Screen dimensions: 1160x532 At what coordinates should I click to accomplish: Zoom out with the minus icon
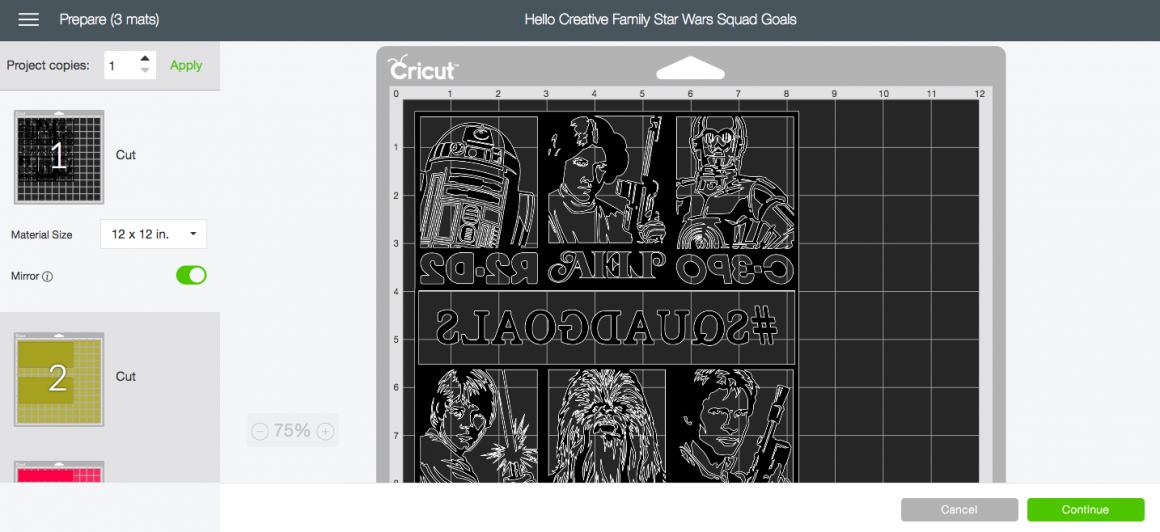(x=260, y=431)
